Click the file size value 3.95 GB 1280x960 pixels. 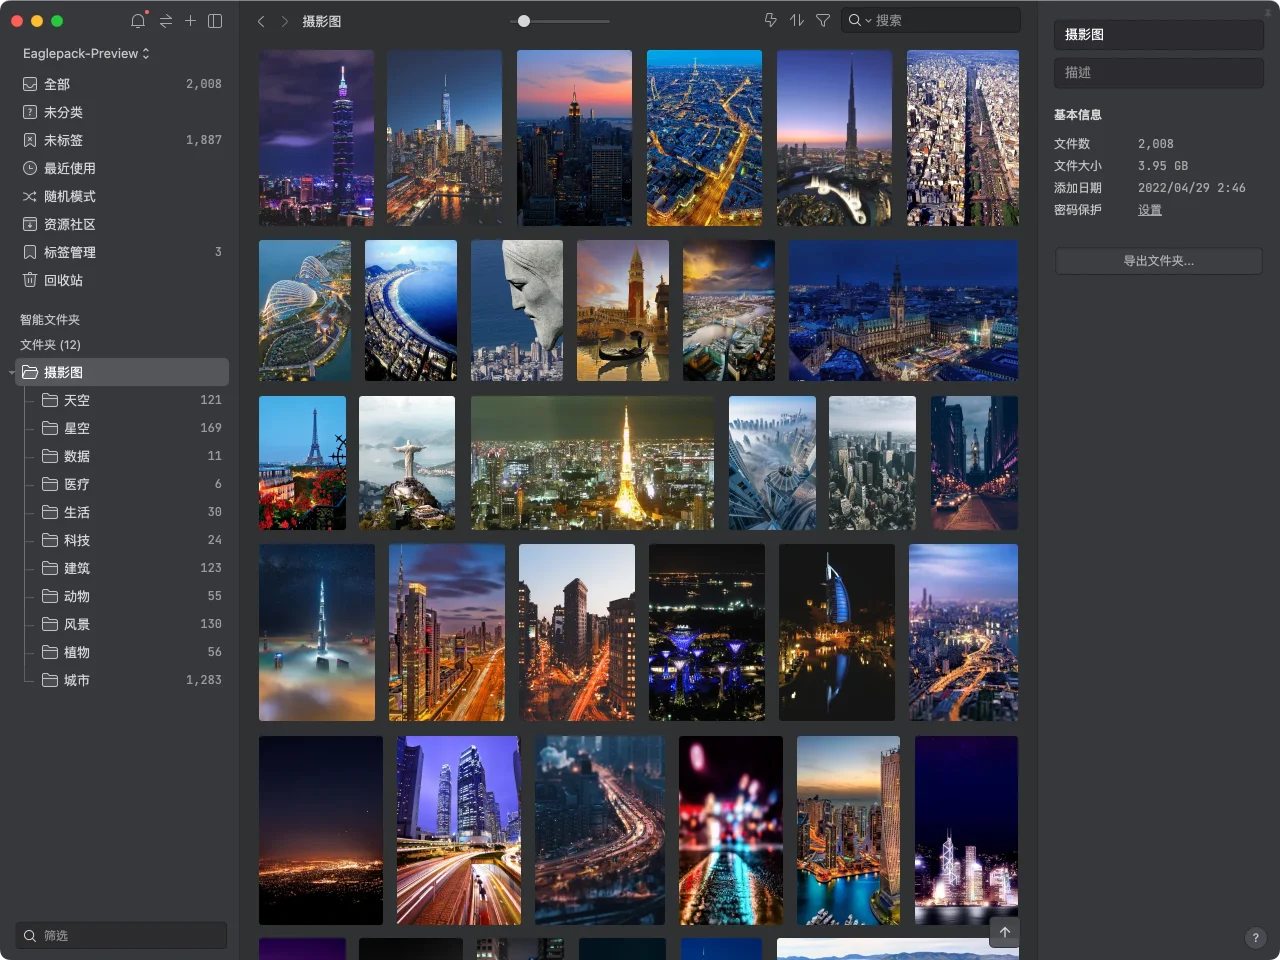coord(1163,166)
